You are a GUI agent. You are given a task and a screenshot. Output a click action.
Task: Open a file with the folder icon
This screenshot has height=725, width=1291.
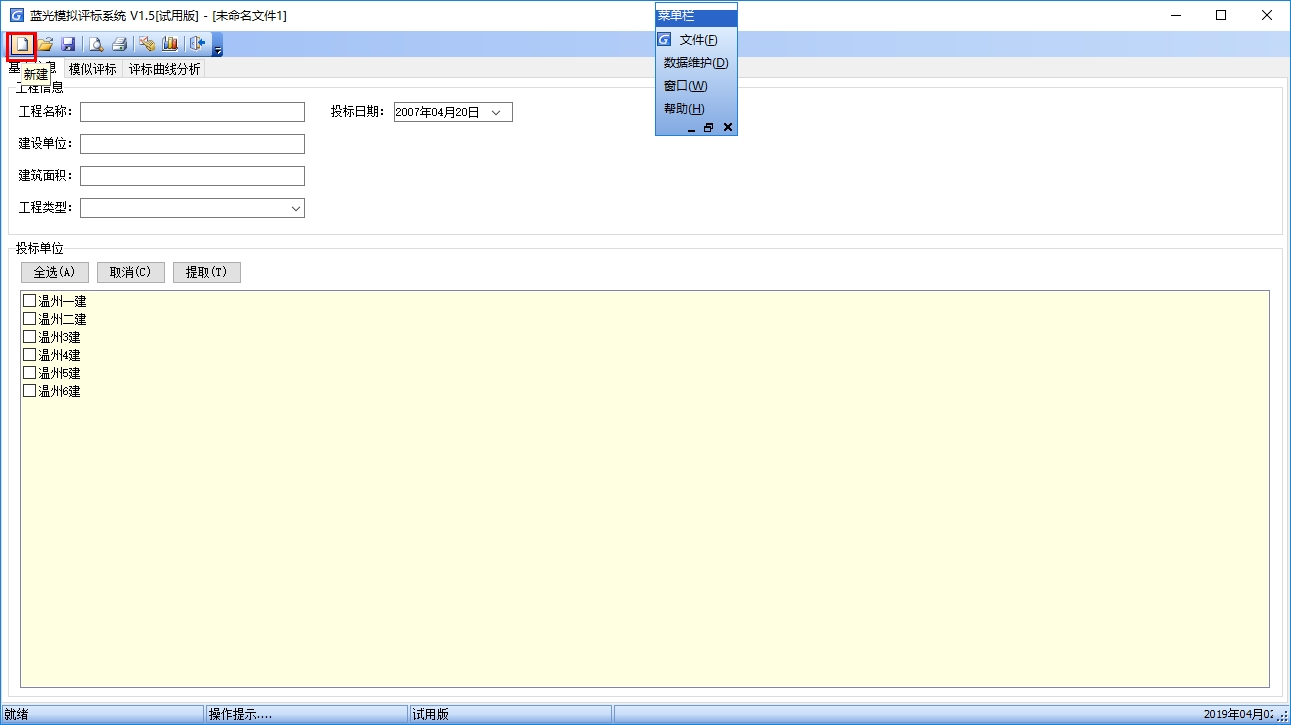(46, 44)
